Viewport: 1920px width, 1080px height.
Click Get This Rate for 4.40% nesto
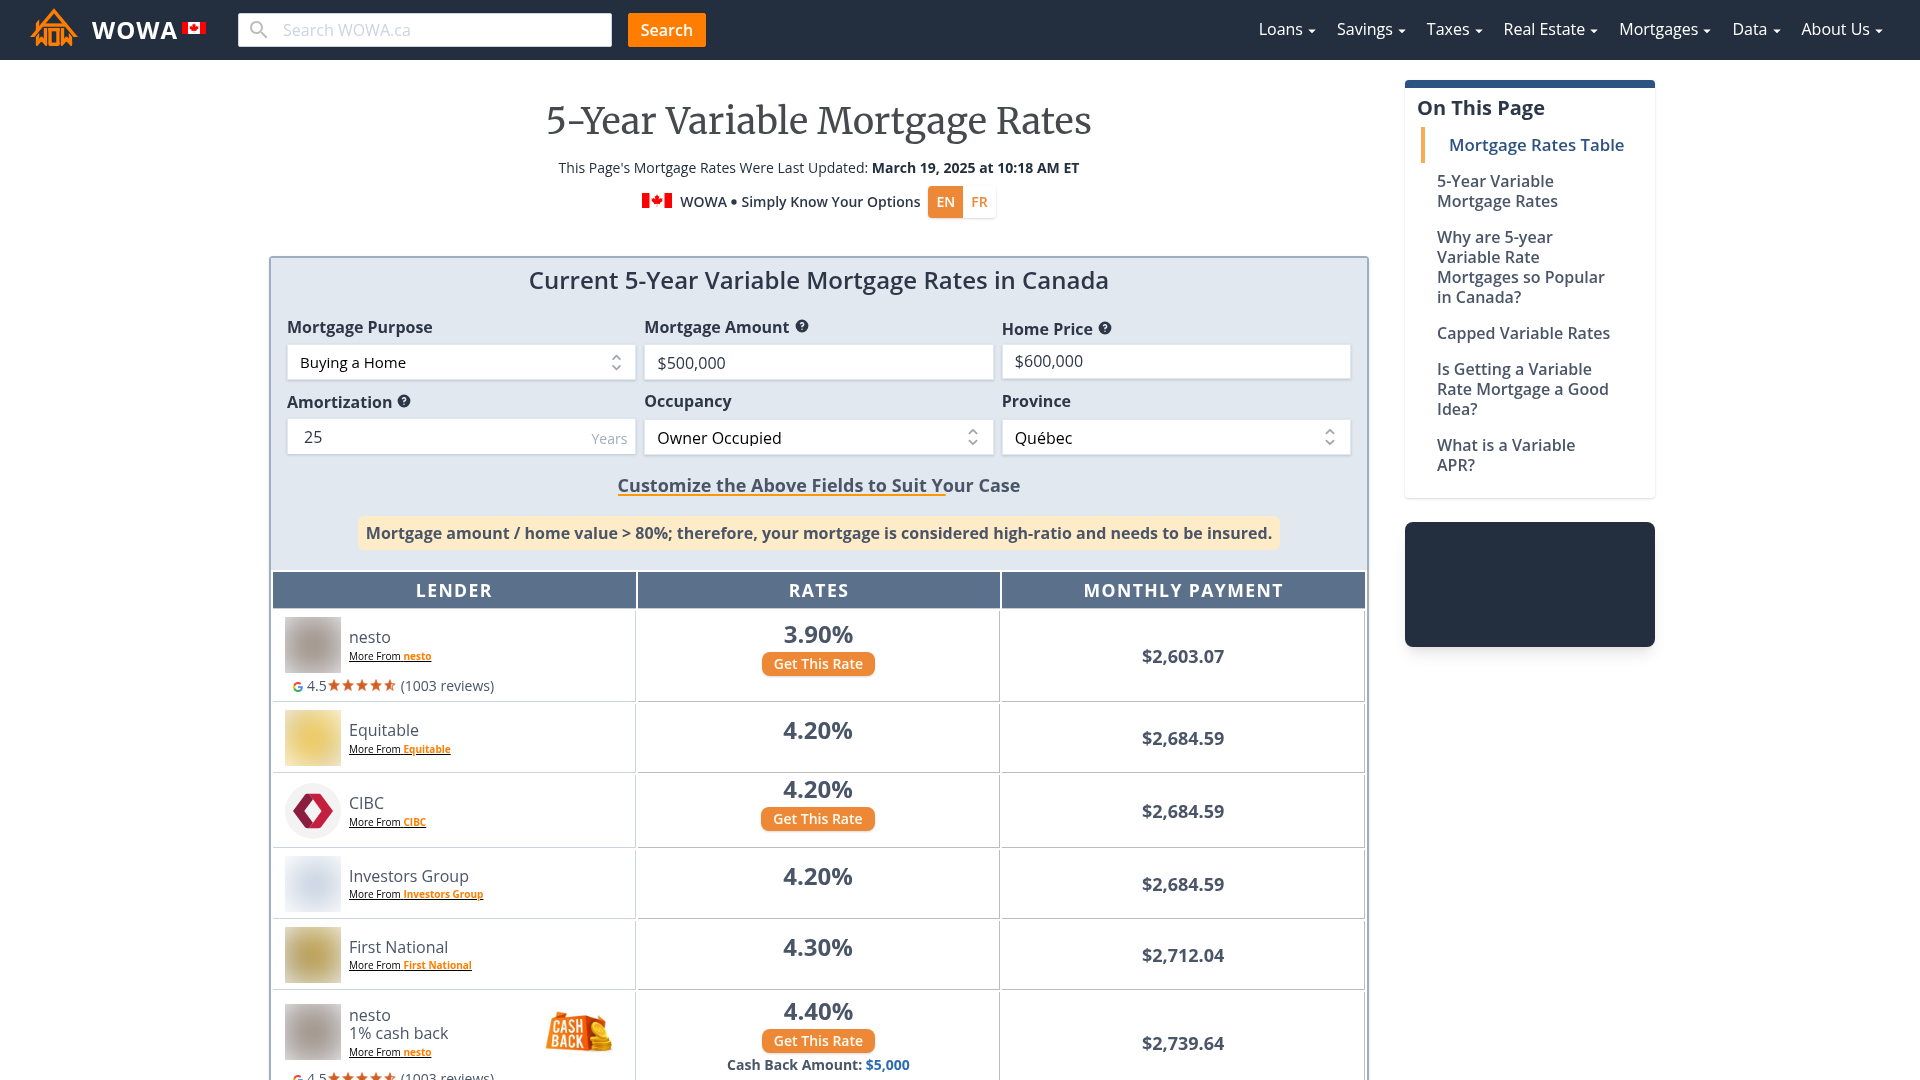[x=818, y=1041]
